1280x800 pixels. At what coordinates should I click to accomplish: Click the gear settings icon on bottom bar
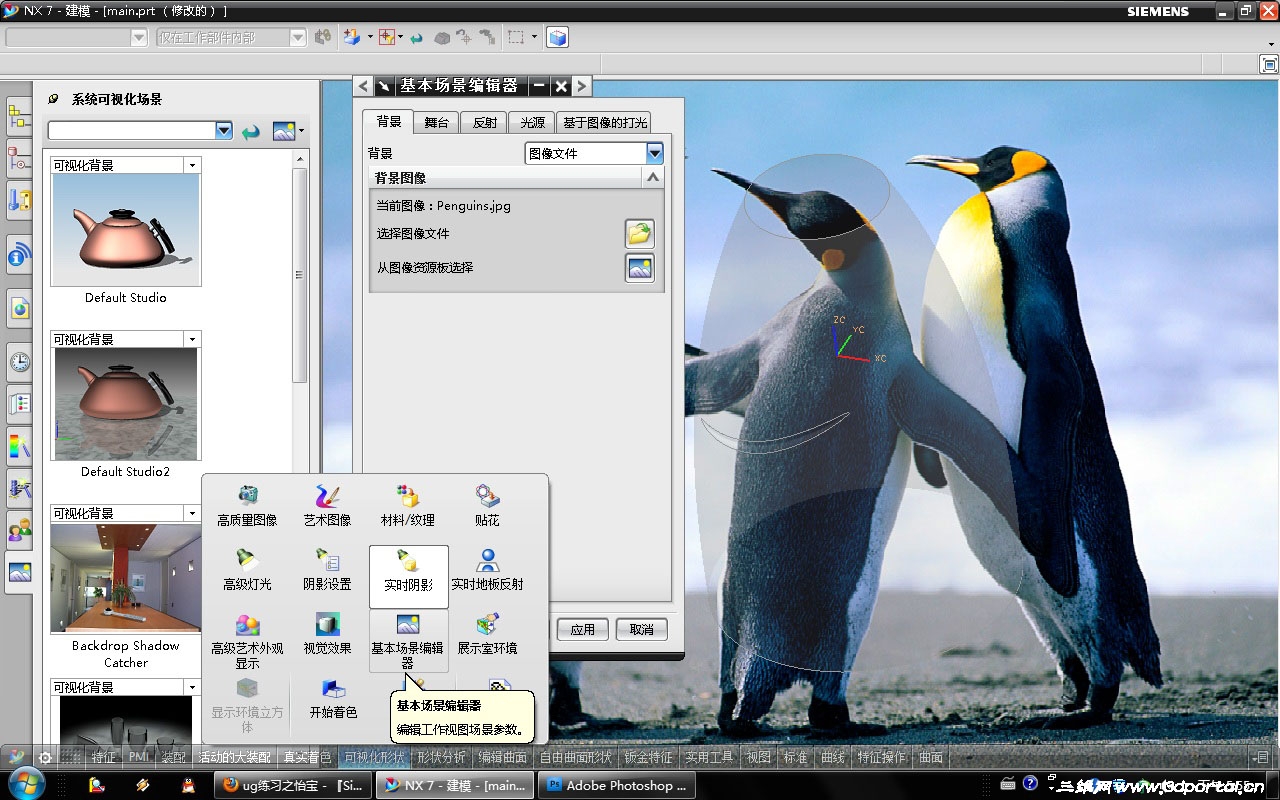(45, 757)
